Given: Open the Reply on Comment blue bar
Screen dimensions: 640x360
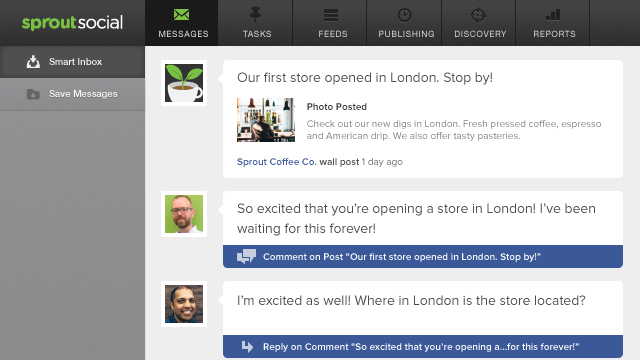Looking at the screenshot, I should [x=423, y=347].
